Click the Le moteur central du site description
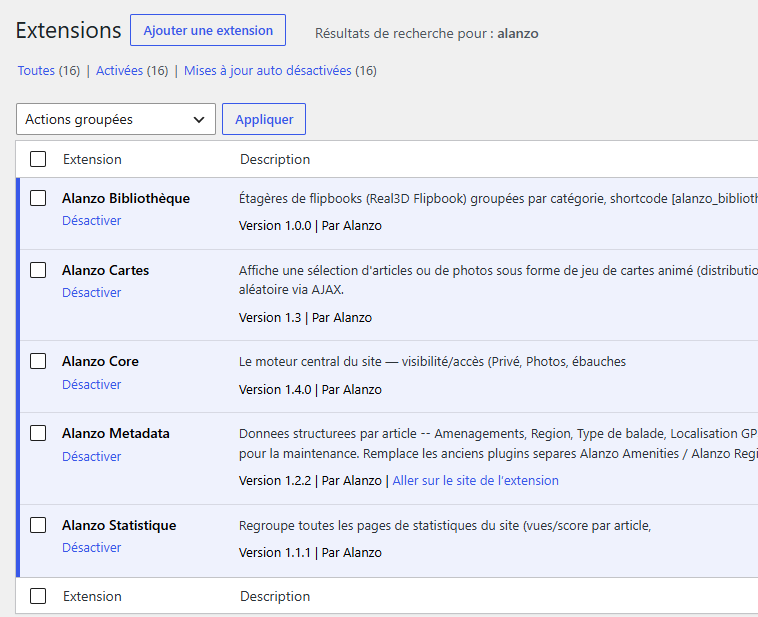The width and height of the screenshot is (758, 617). click(432, 362)
